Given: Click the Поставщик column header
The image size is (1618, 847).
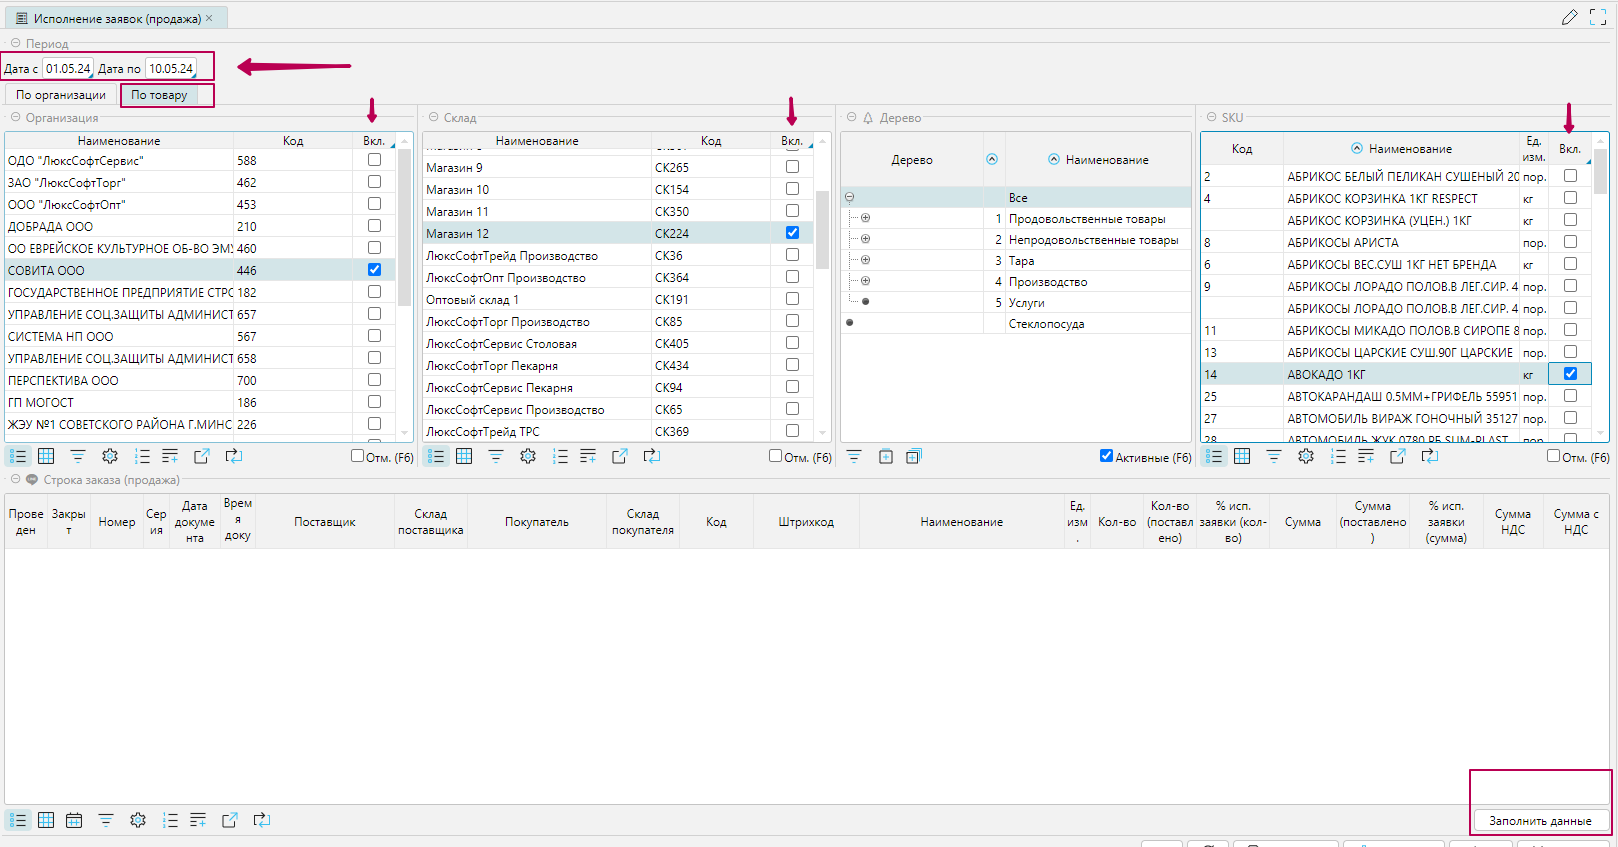Looking at the screenshot, I should point(325,522).
